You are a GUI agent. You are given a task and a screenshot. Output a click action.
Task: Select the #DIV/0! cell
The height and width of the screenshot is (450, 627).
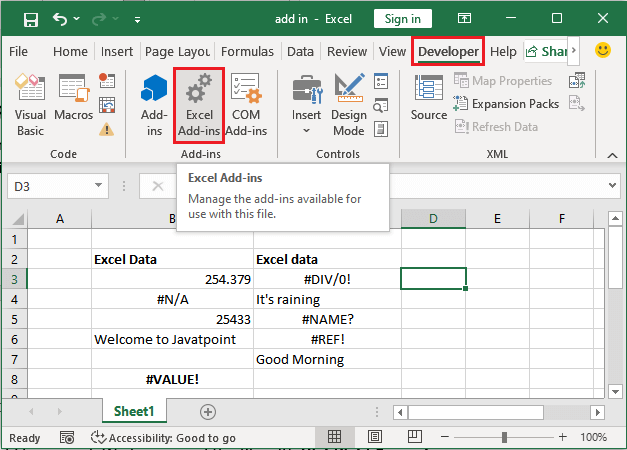tap(327, 279)
